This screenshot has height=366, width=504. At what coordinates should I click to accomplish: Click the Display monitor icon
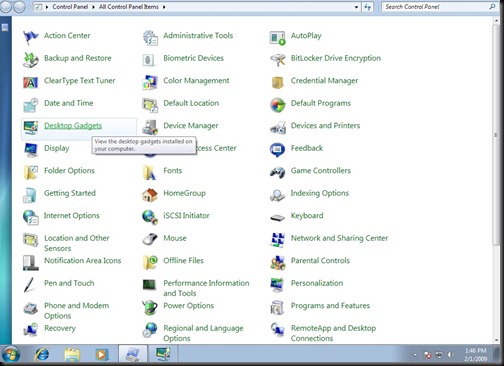pyautogui.click(x=31, y=150)
